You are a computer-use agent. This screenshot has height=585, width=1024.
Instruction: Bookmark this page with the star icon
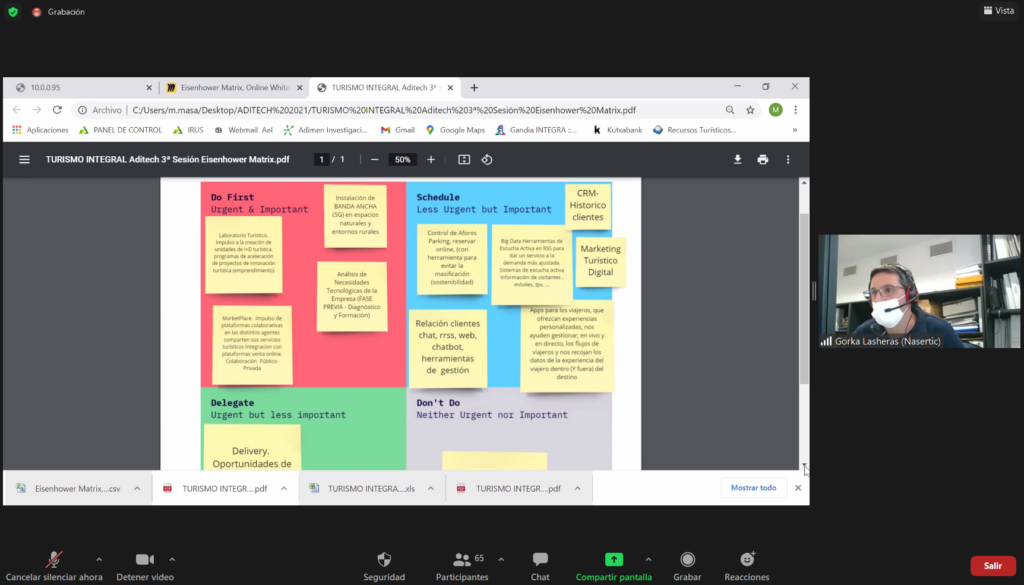[750, 110]
